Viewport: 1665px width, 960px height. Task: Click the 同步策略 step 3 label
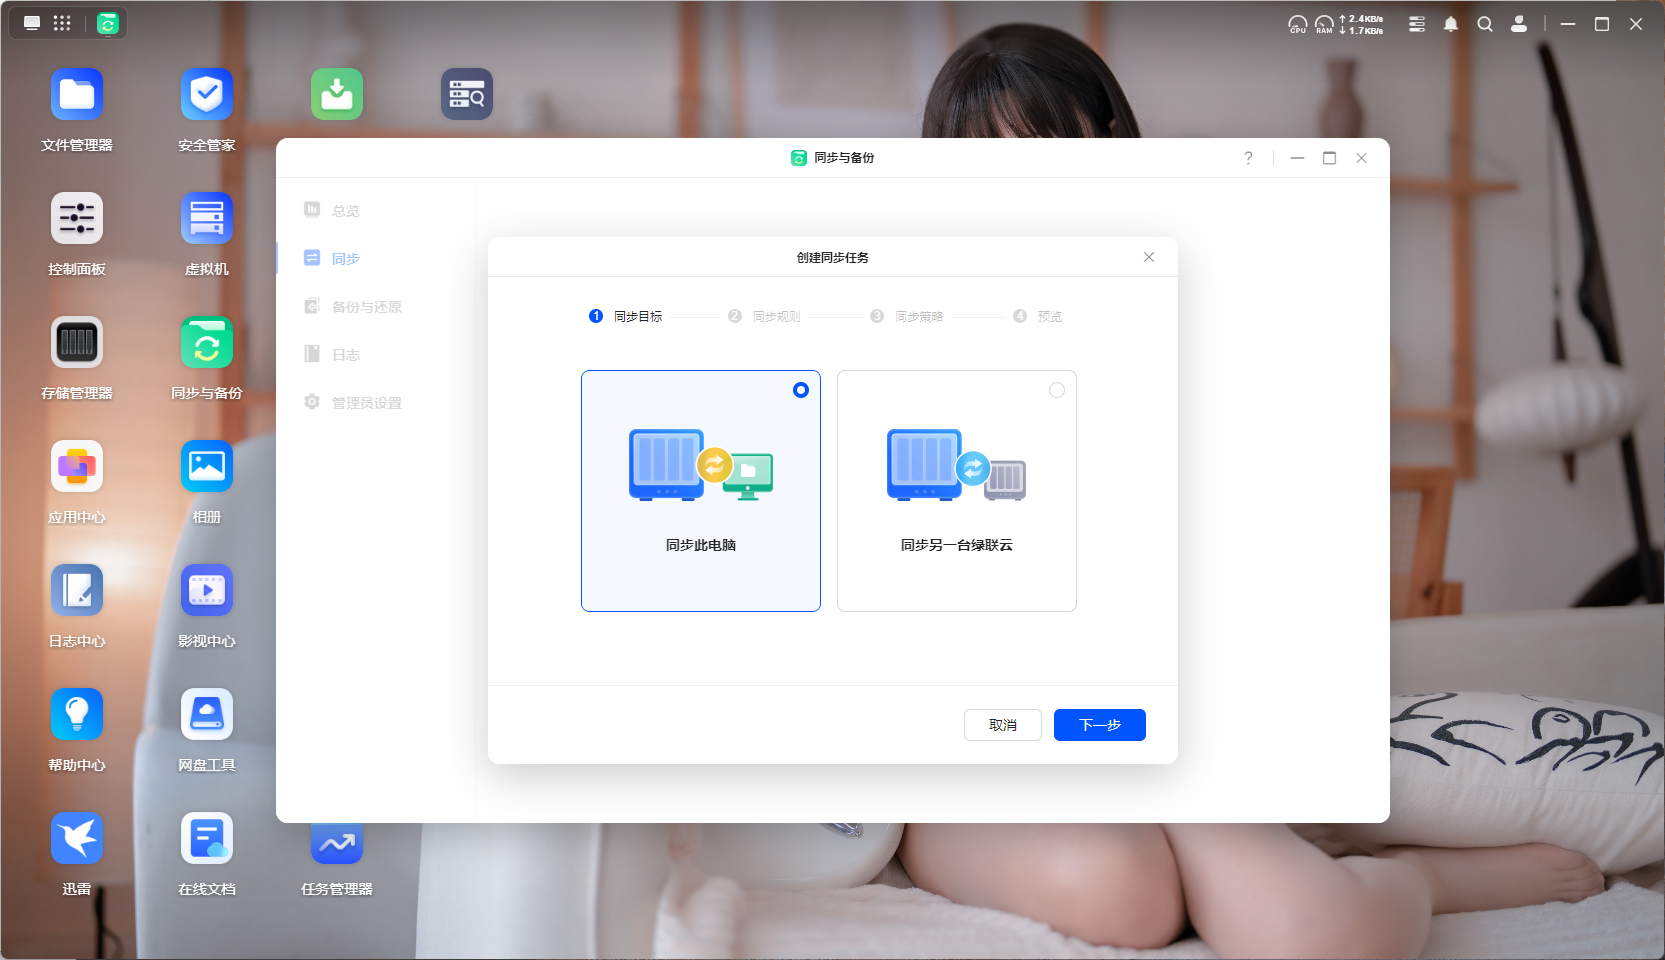point(919,316)
